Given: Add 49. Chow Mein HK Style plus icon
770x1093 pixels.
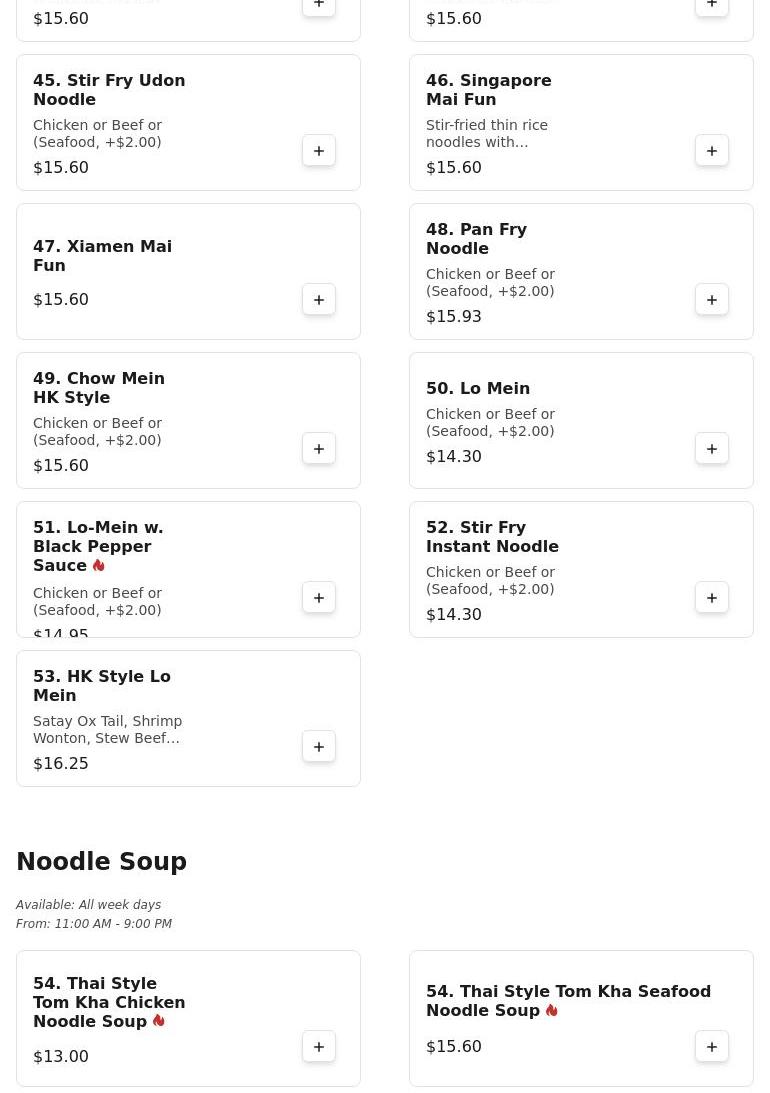Looking at the screenshot, I should (x=318, y=449).
